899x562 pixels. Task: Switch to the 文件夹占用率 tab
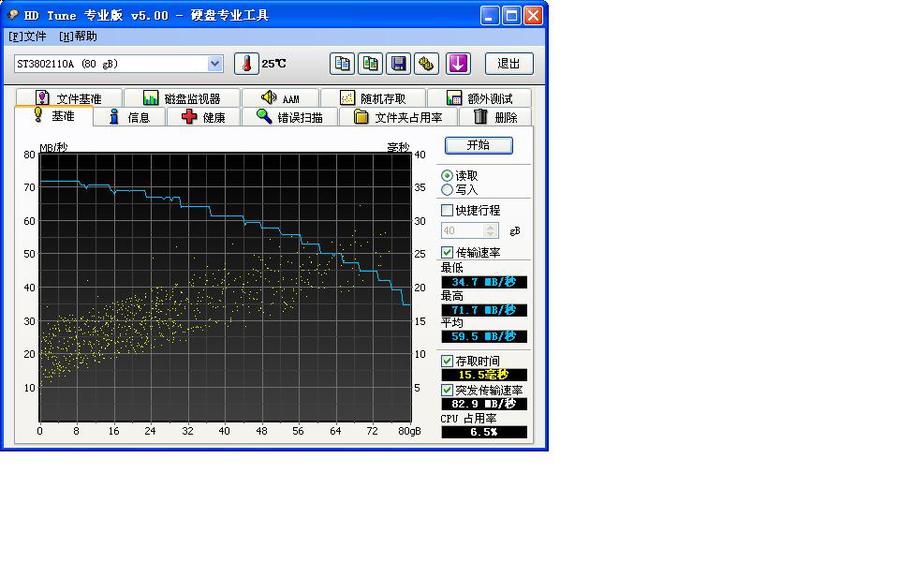[398, 117]
